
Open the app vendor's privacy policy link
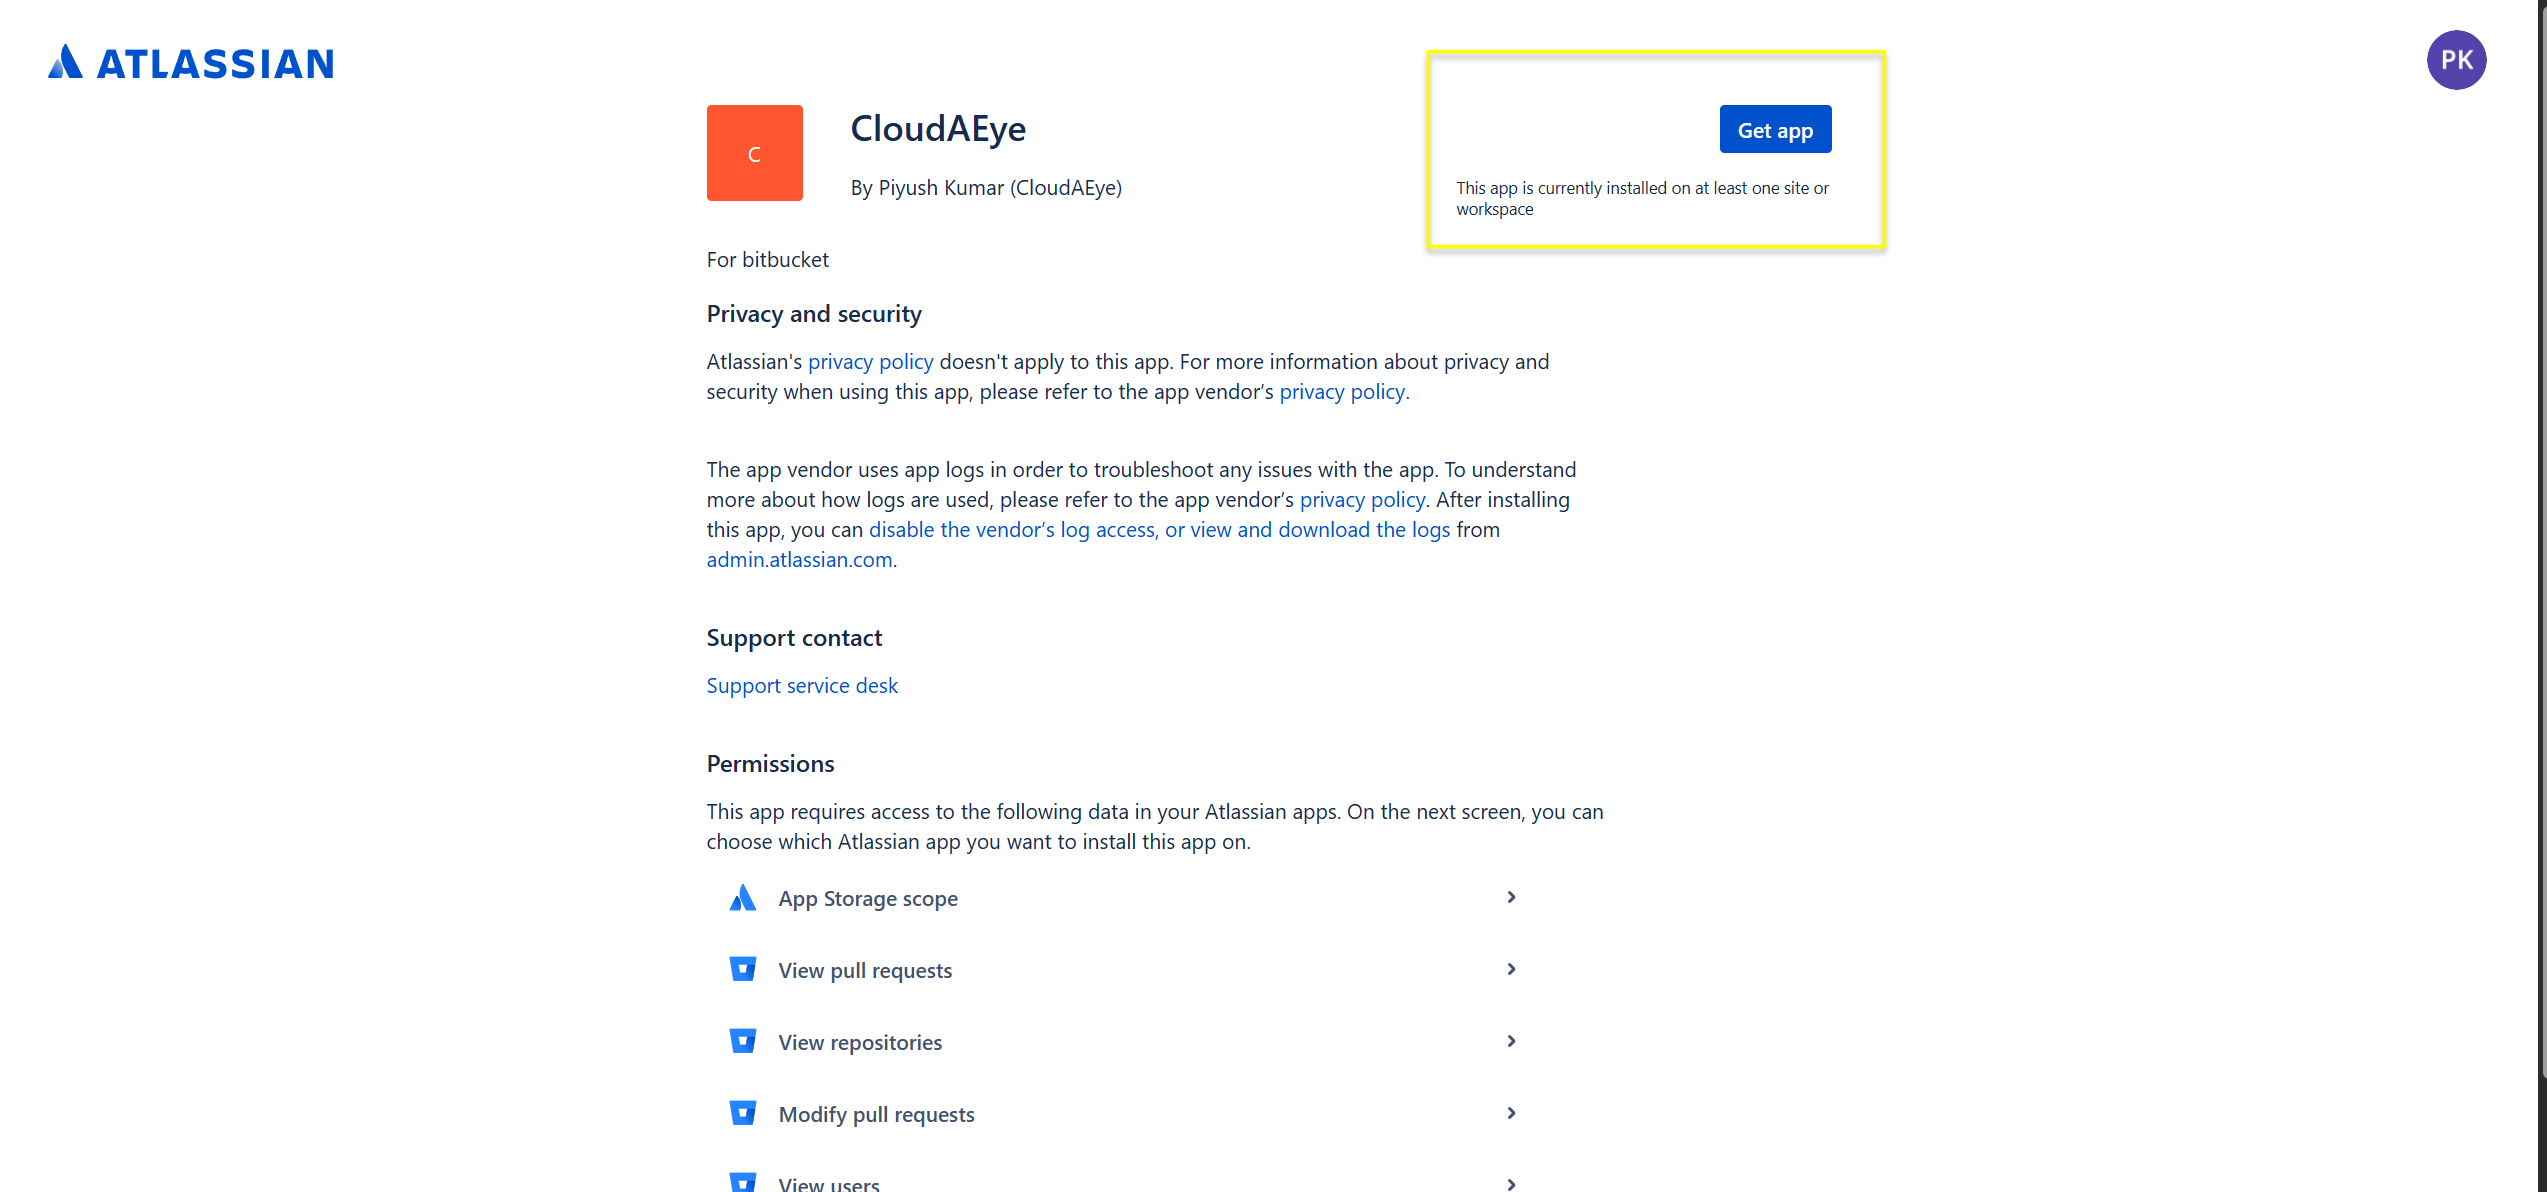tap(1342, 391)
